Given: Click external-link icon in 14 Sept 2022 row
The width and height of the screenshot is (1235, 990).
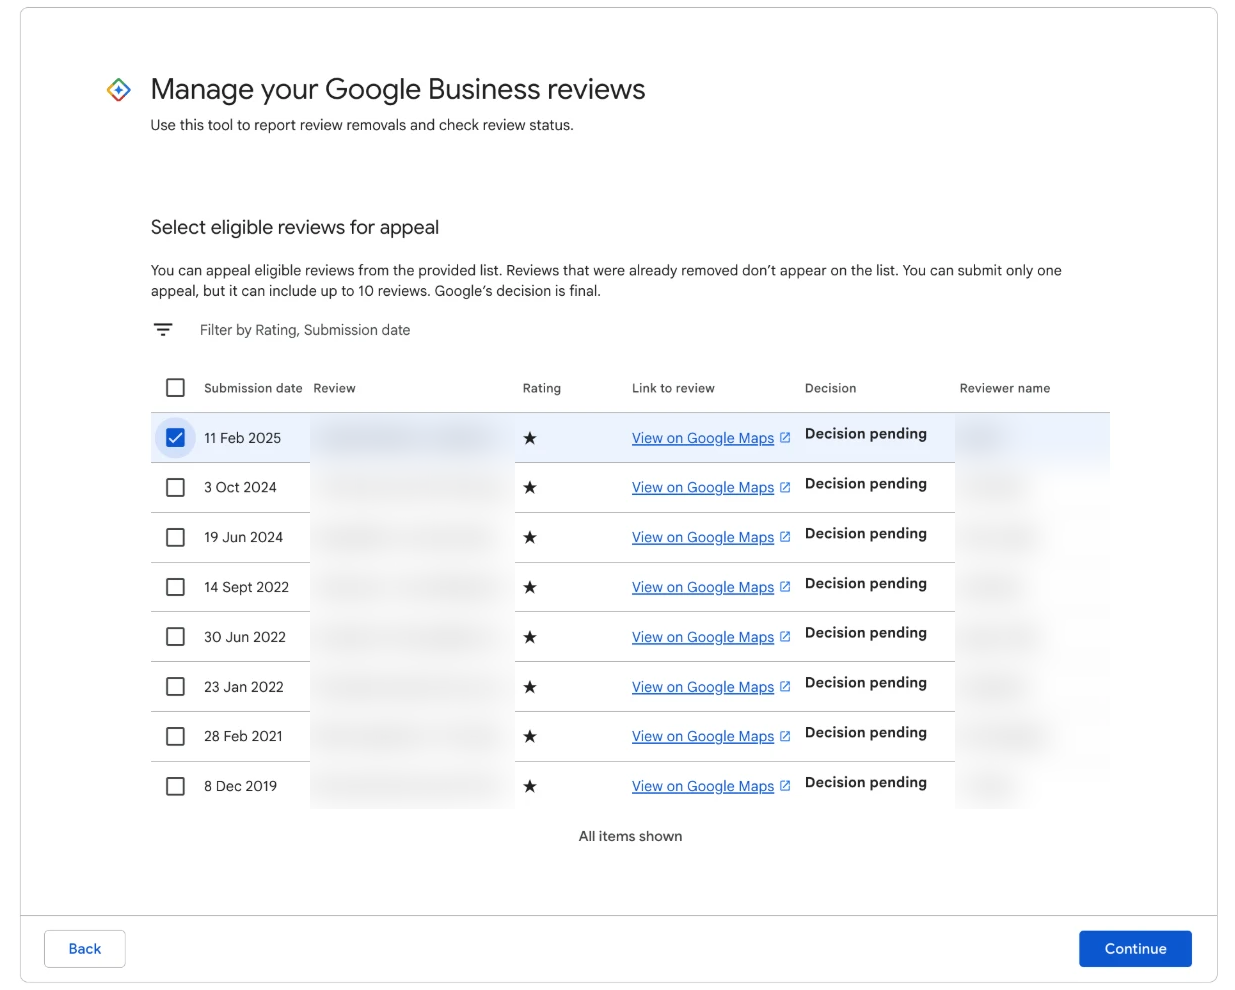Looking at the screenshot, I should 785,587.
